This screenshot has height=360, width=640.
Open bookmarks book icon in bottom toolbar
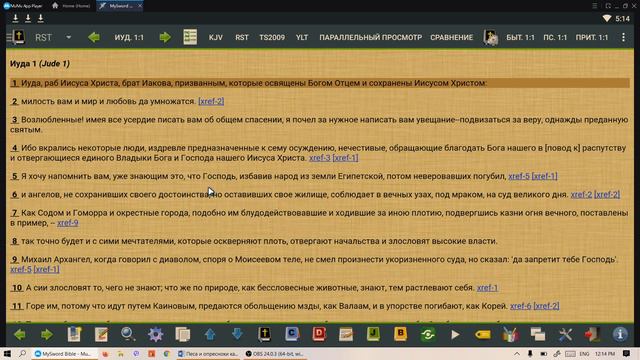[x=74, y=334]
